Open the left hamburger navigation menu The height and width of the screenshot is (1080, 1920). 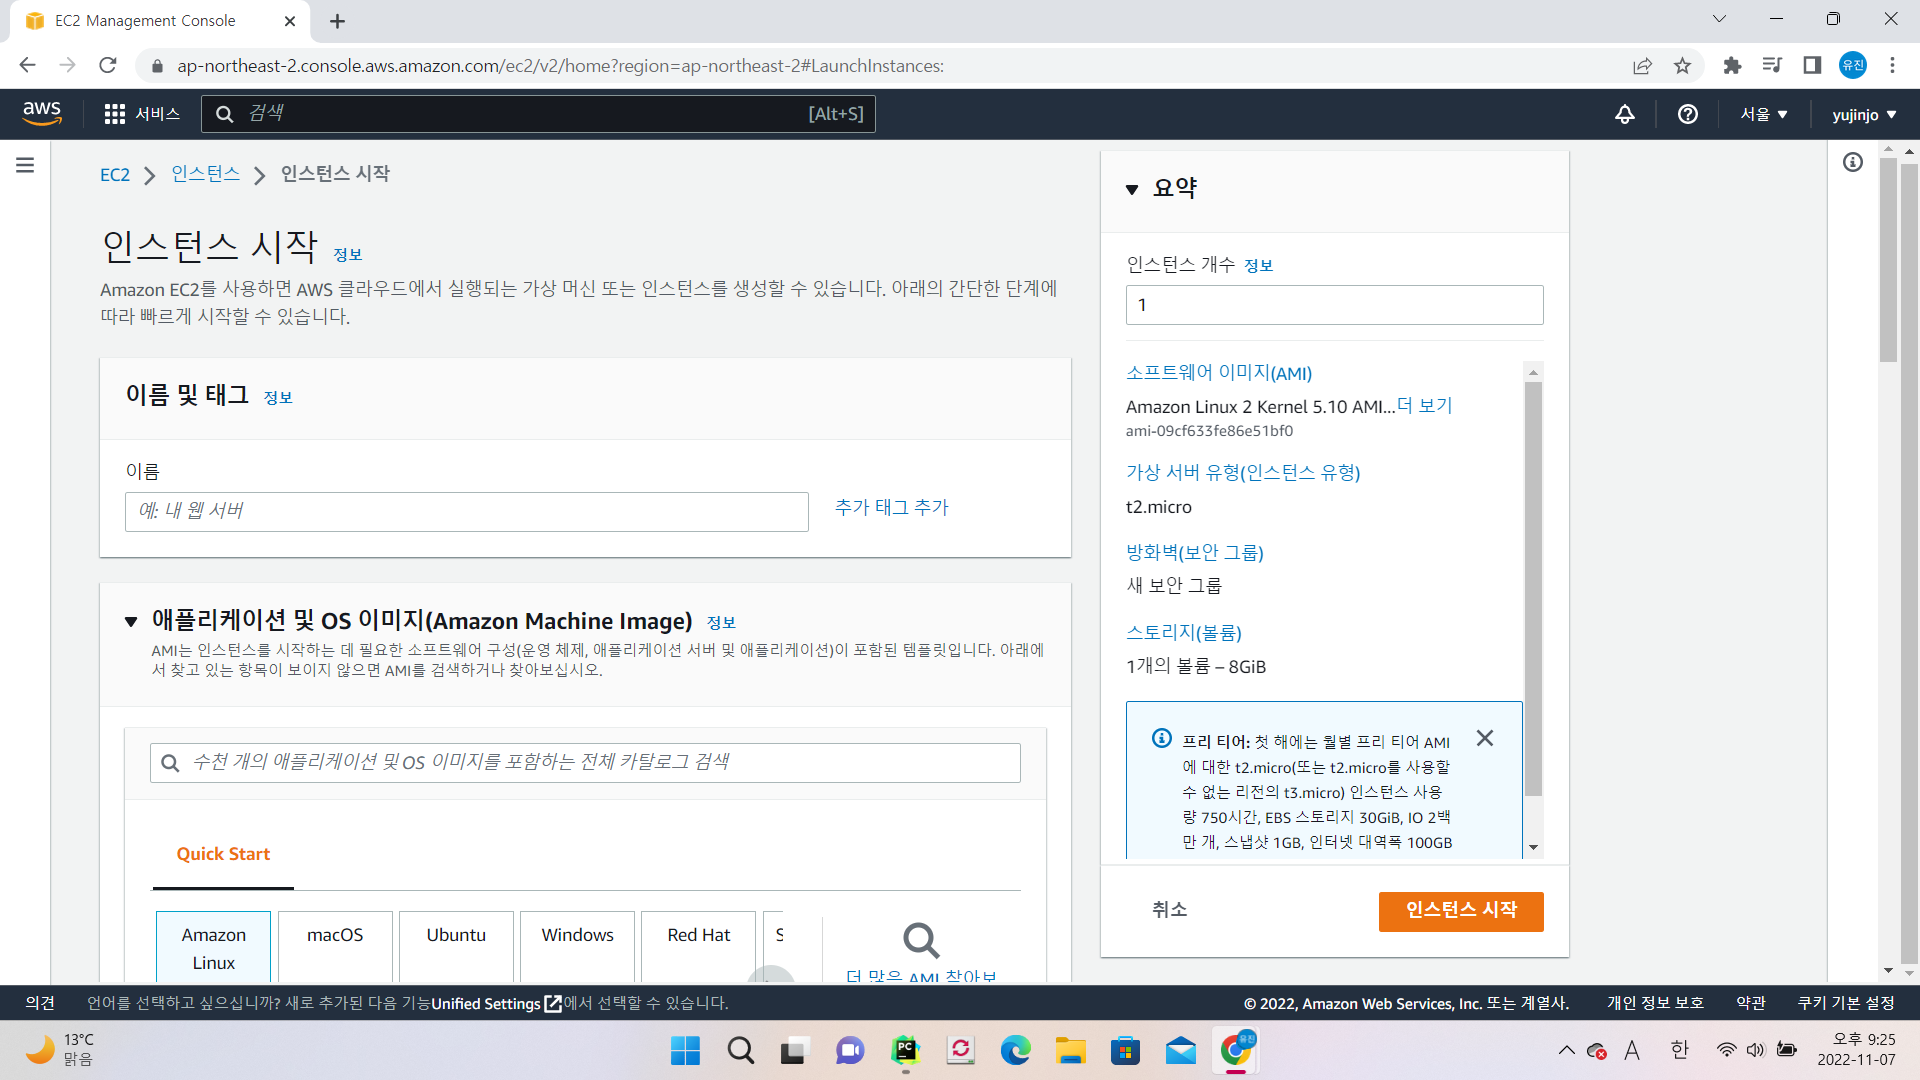[x=25, y=165]
